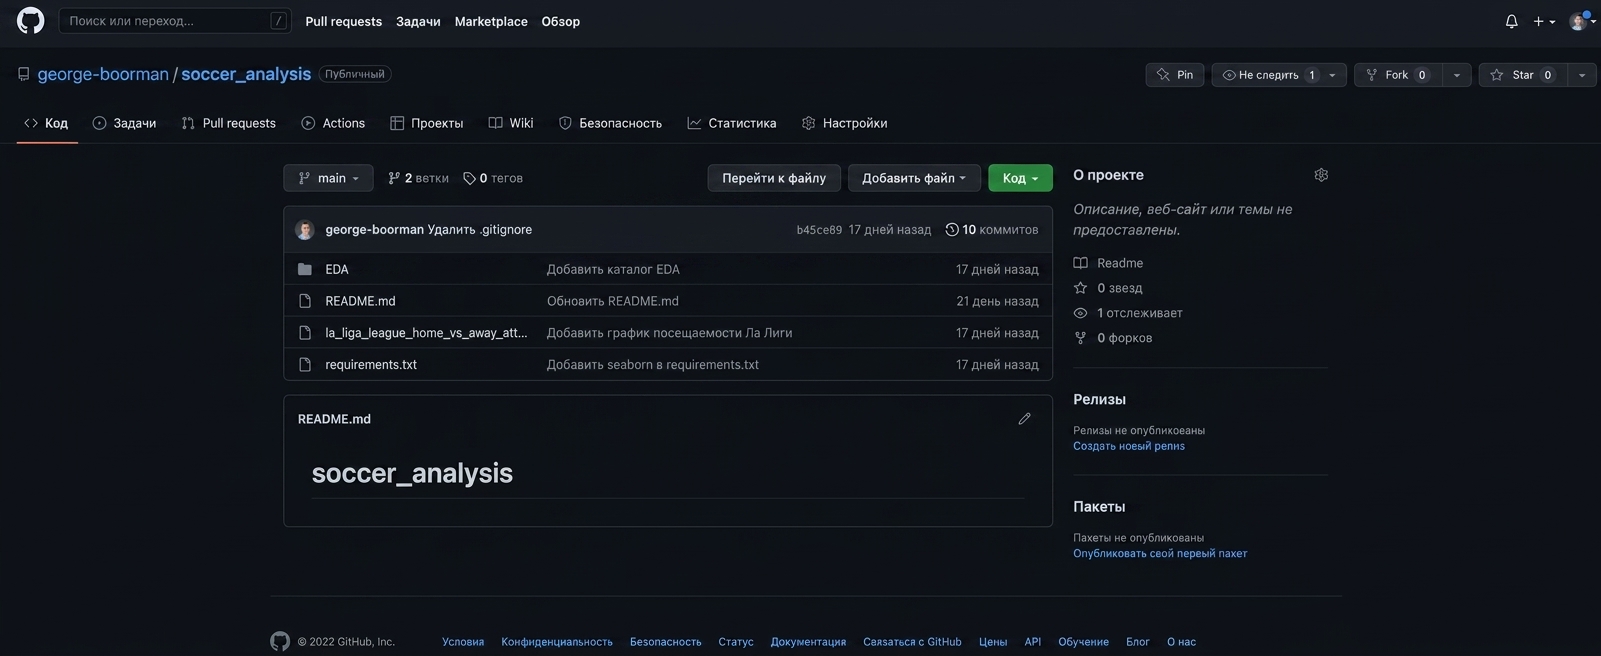The image size is (1601, 656).
Task: Open george-boorman profile link
Action: click(x=103, y=74)
